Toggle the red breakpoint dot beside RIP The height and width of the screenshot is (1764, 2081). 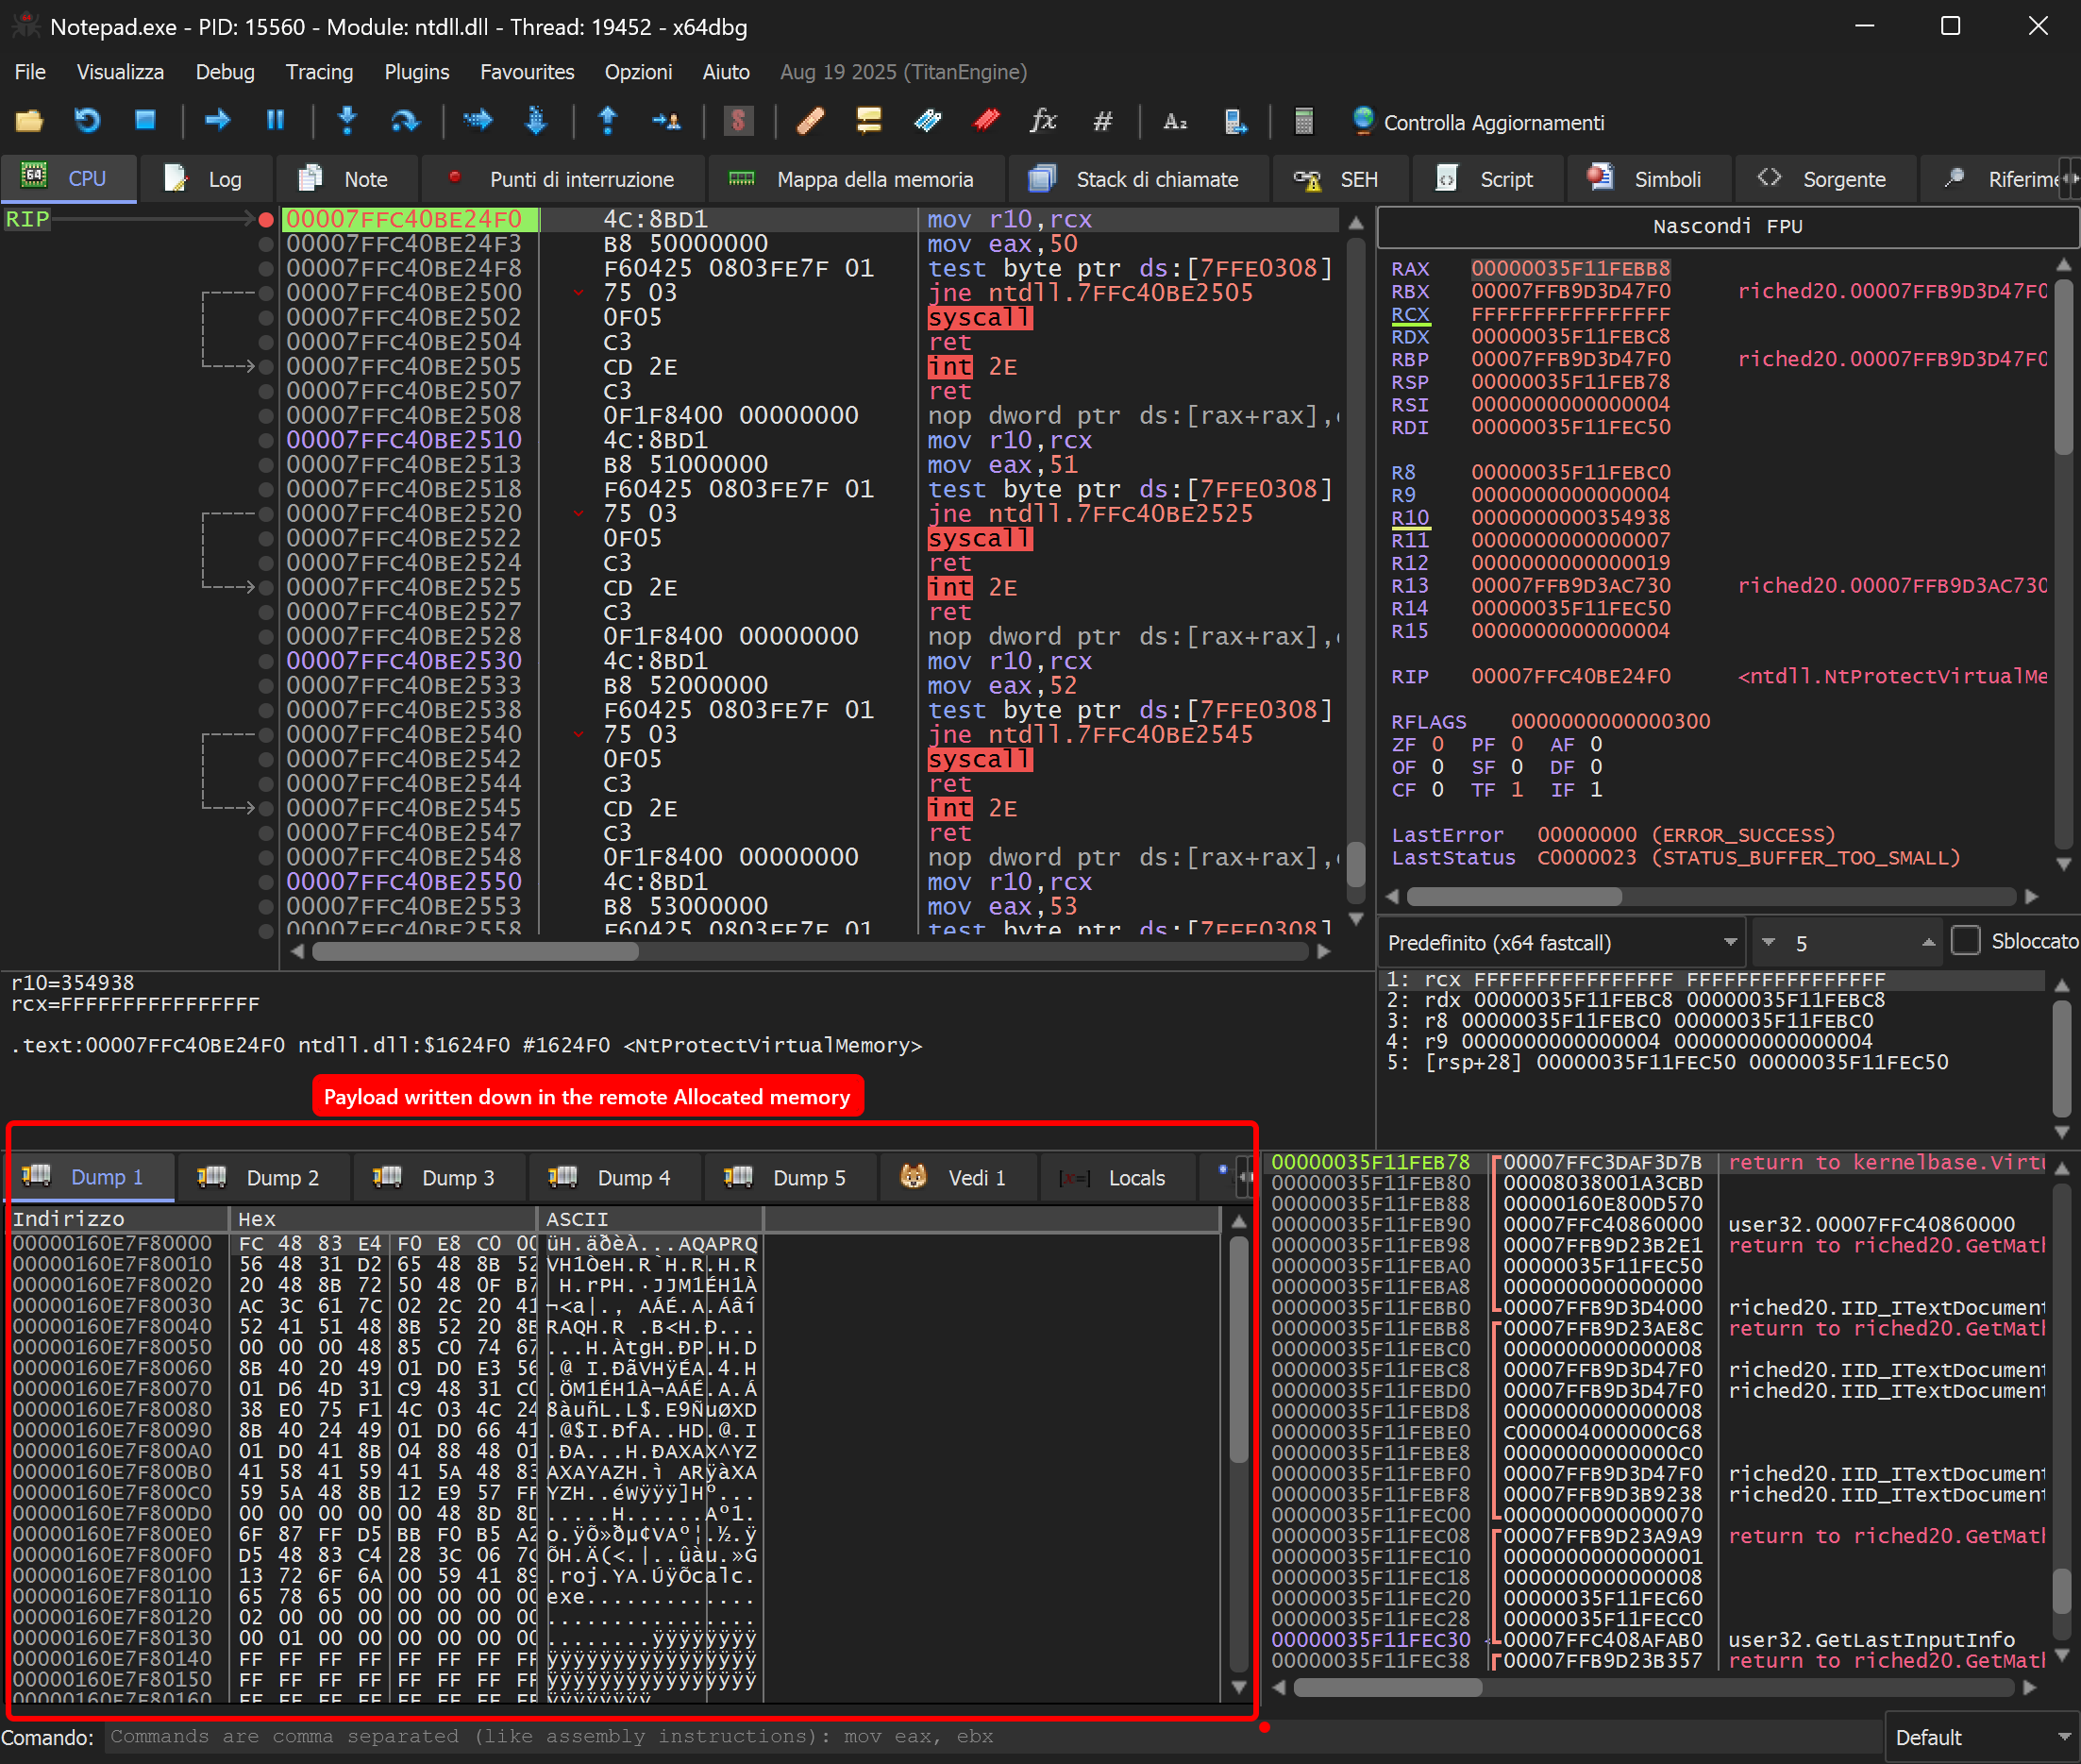pos(265,219)
